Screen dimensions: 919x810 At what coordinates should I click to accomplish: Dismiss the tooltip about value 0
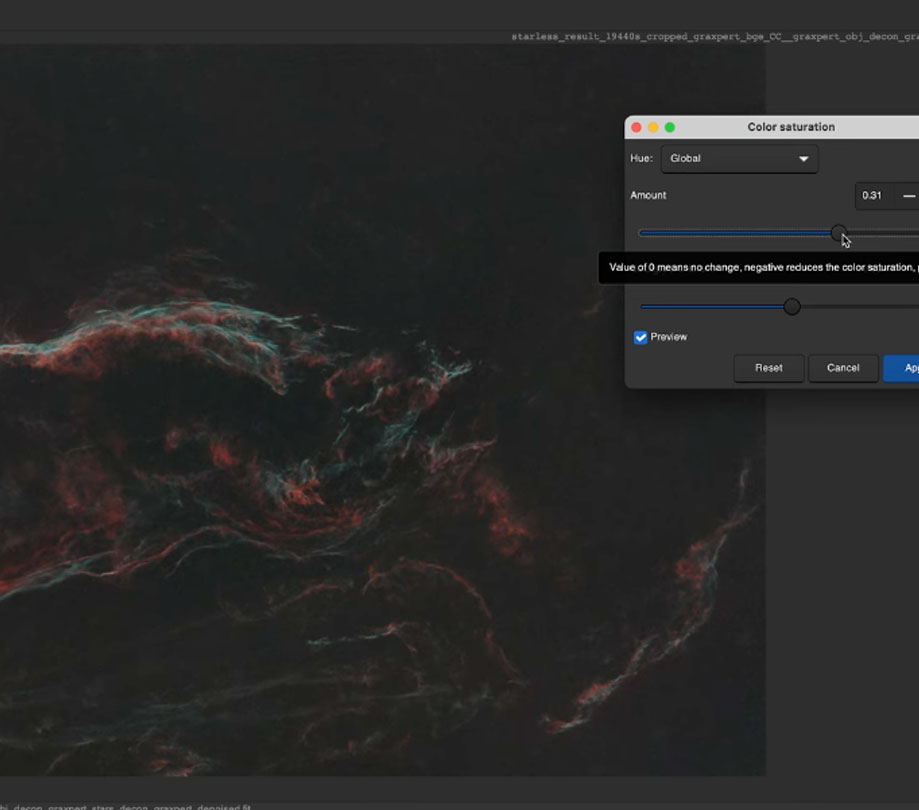pos(760,267)
